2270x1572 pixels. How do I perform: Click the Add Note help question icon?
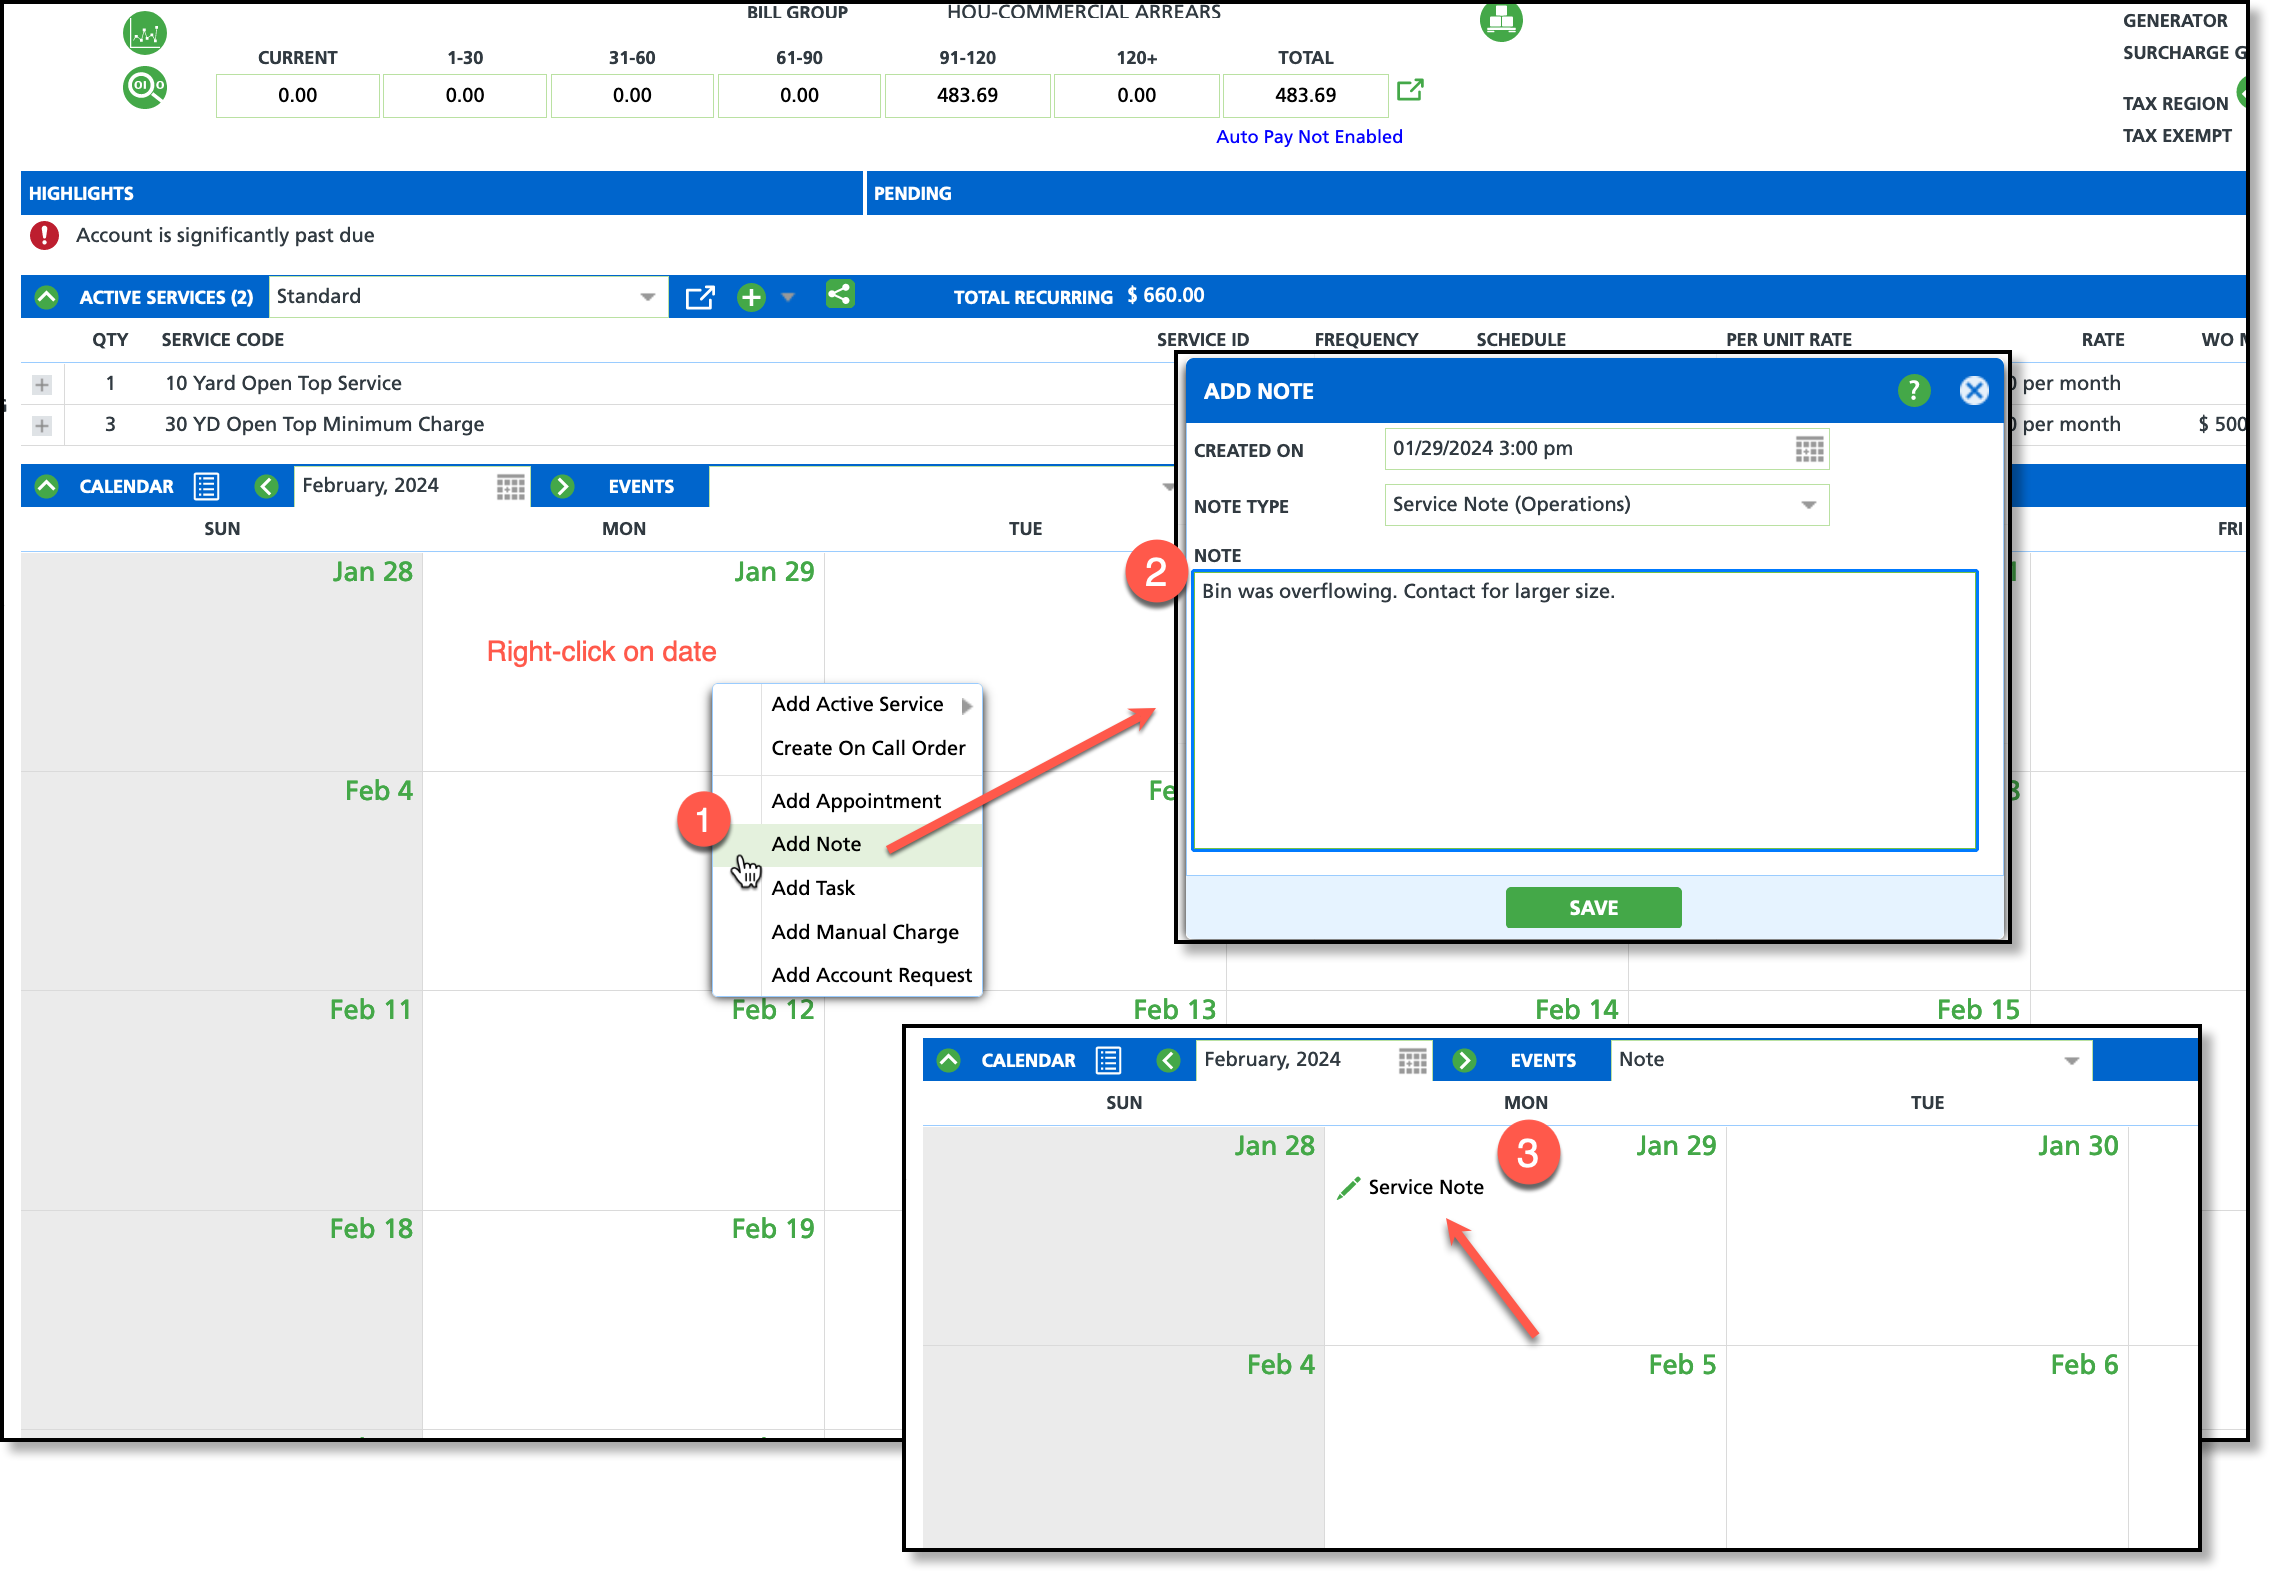pyautogui.click(x=1913, y=391)
